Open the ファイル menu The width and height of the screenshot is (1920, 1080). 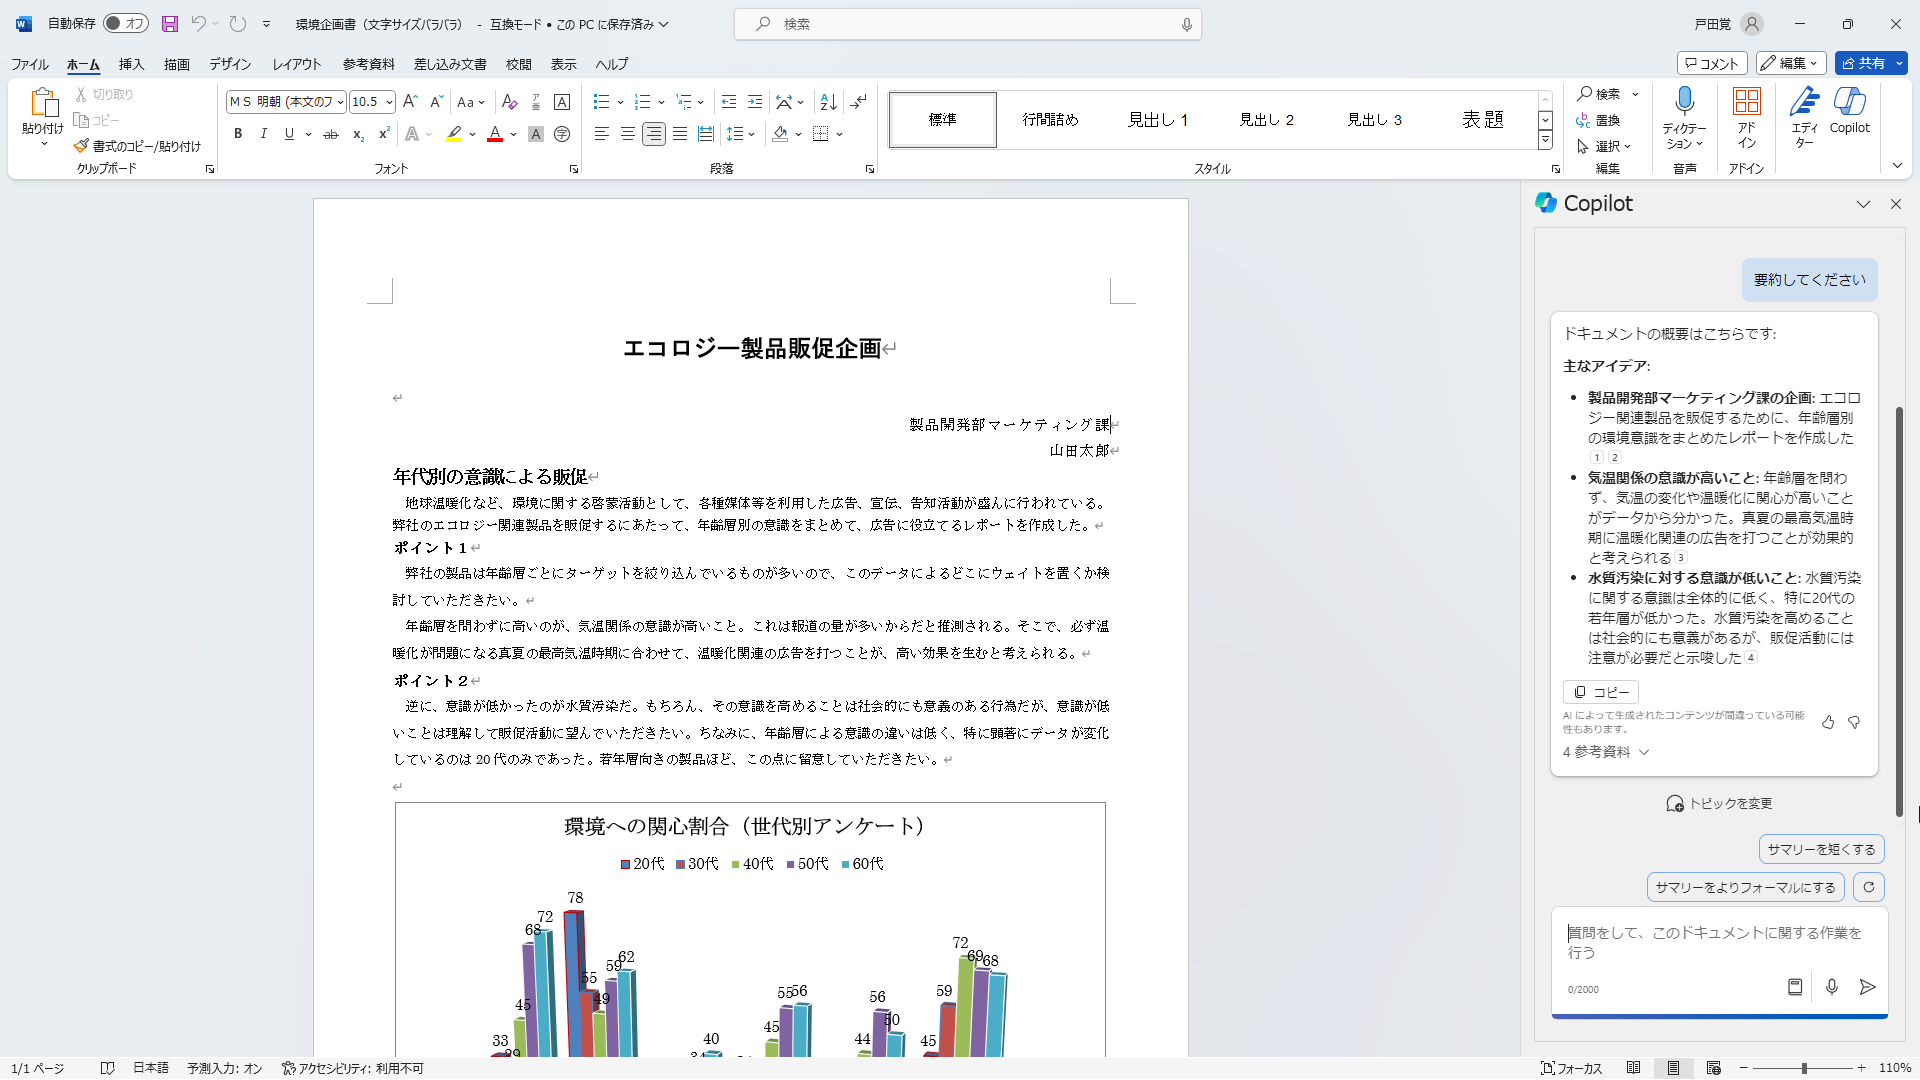coord(30,64)
